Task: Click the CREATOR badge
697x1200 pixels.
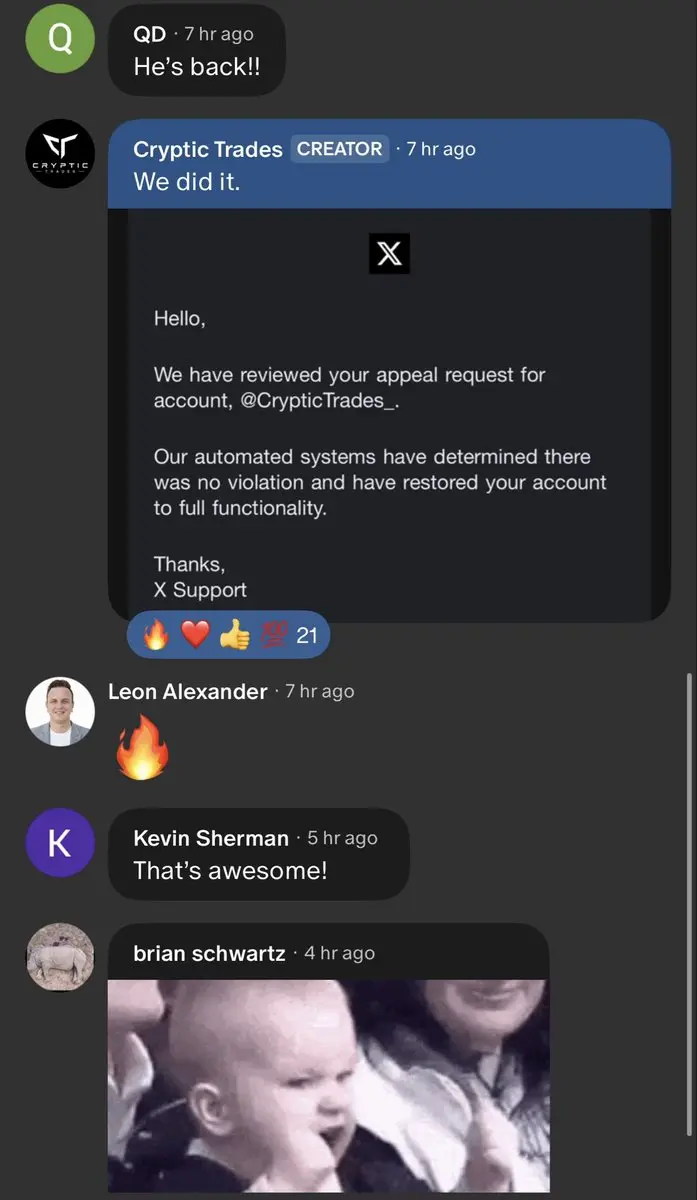Action: [340, 149]
